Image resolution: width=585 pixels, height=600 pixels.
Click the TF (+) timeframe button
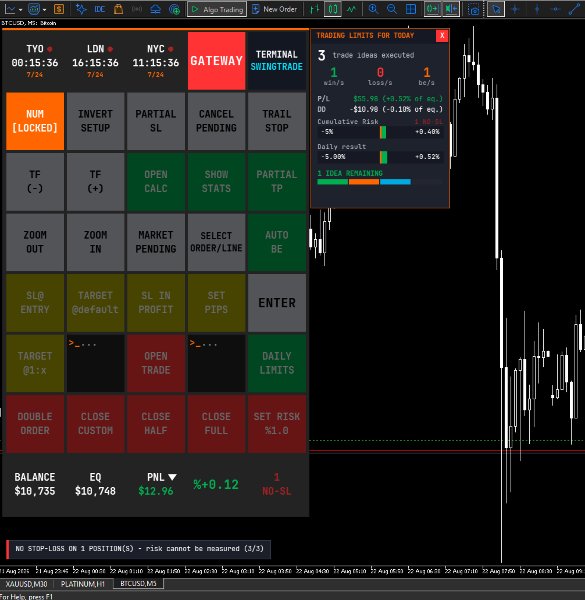(x=95, y=181)
